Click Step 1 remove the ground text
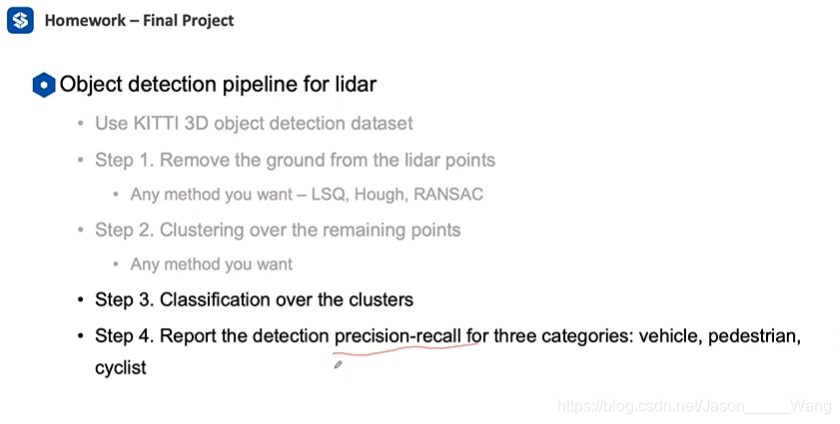 (x=295, y=160)
